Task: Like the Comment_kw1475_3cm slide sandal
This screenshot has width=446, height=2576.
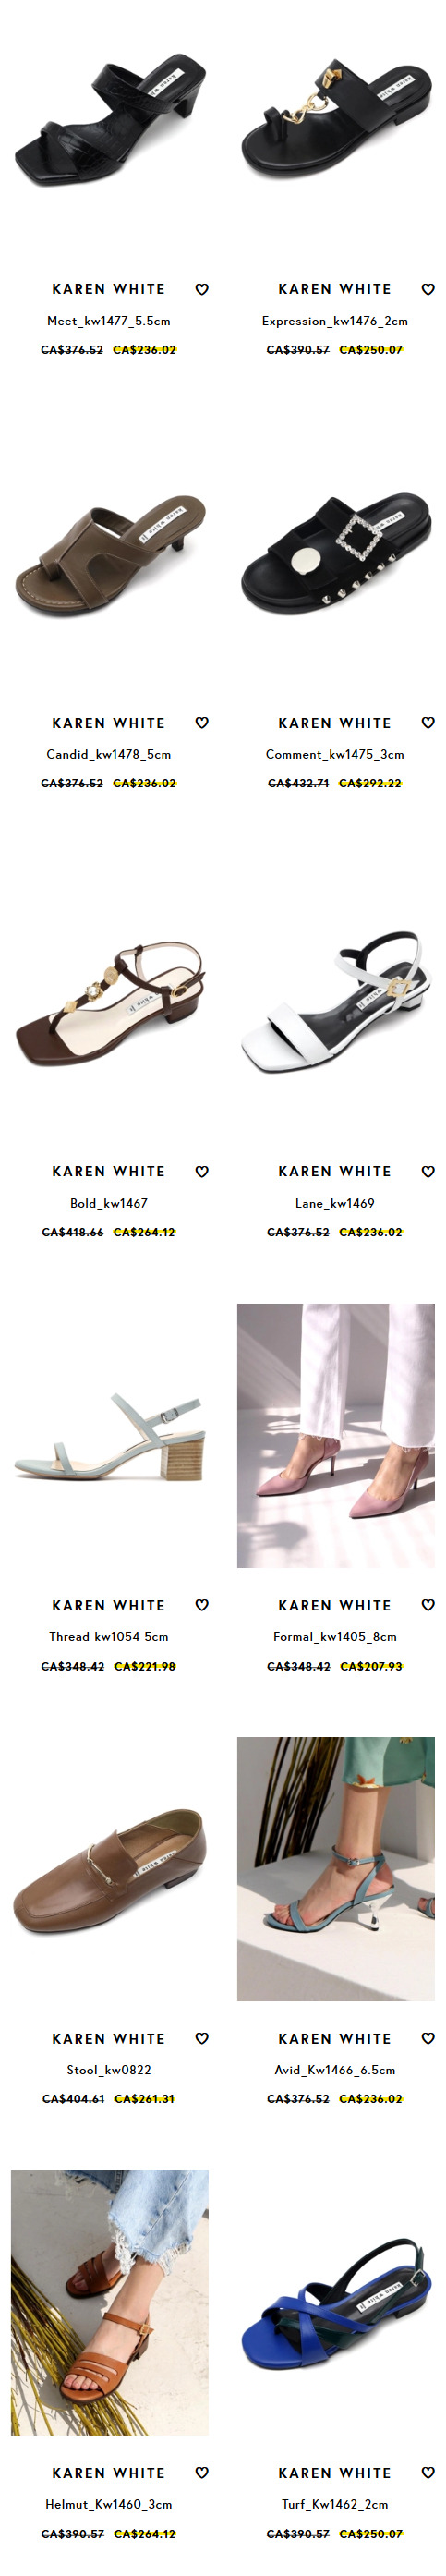Action: point(428,723)
